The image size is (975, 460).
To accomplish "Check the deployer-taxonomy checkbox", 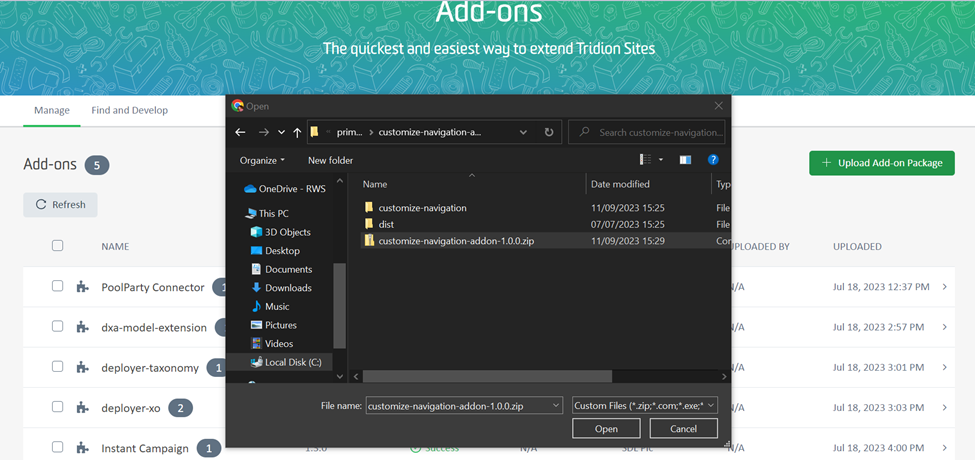I will (x=57, y=367).
